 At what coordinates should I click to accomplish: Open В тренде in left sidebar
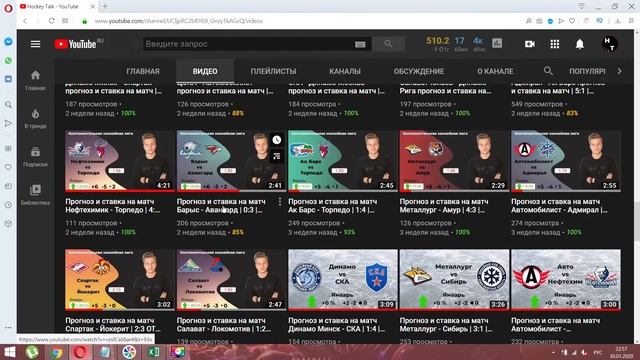(x=36, y=118)
